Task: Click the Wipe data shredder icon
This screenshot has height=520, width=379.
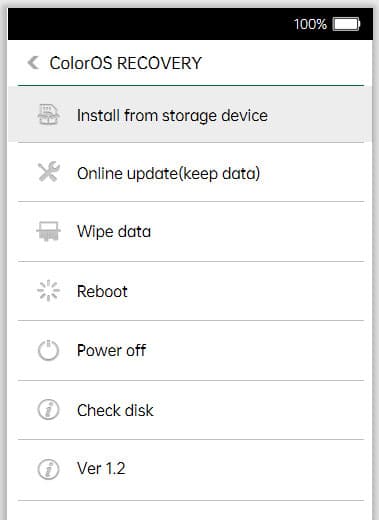Action: (x=48, y=231)
